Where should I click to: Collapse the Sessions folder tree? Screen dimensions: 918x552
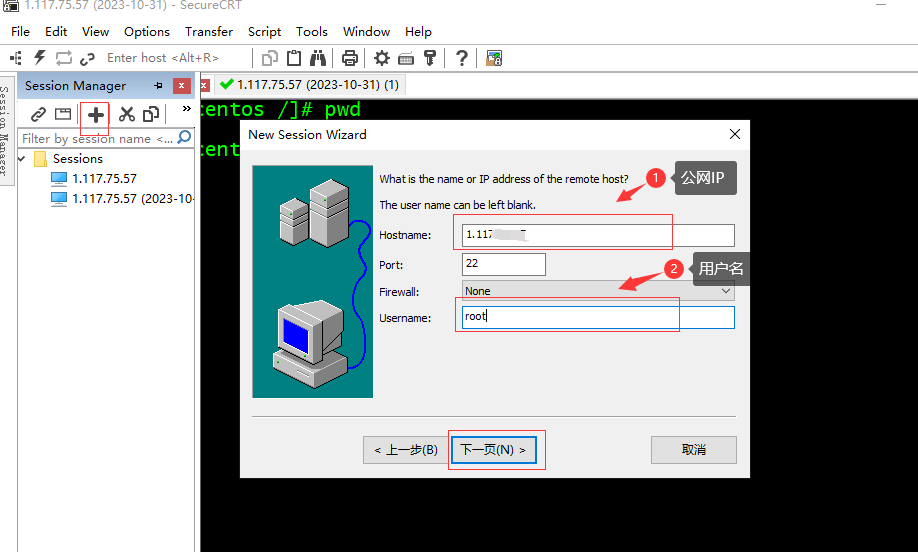coord(22,159)
